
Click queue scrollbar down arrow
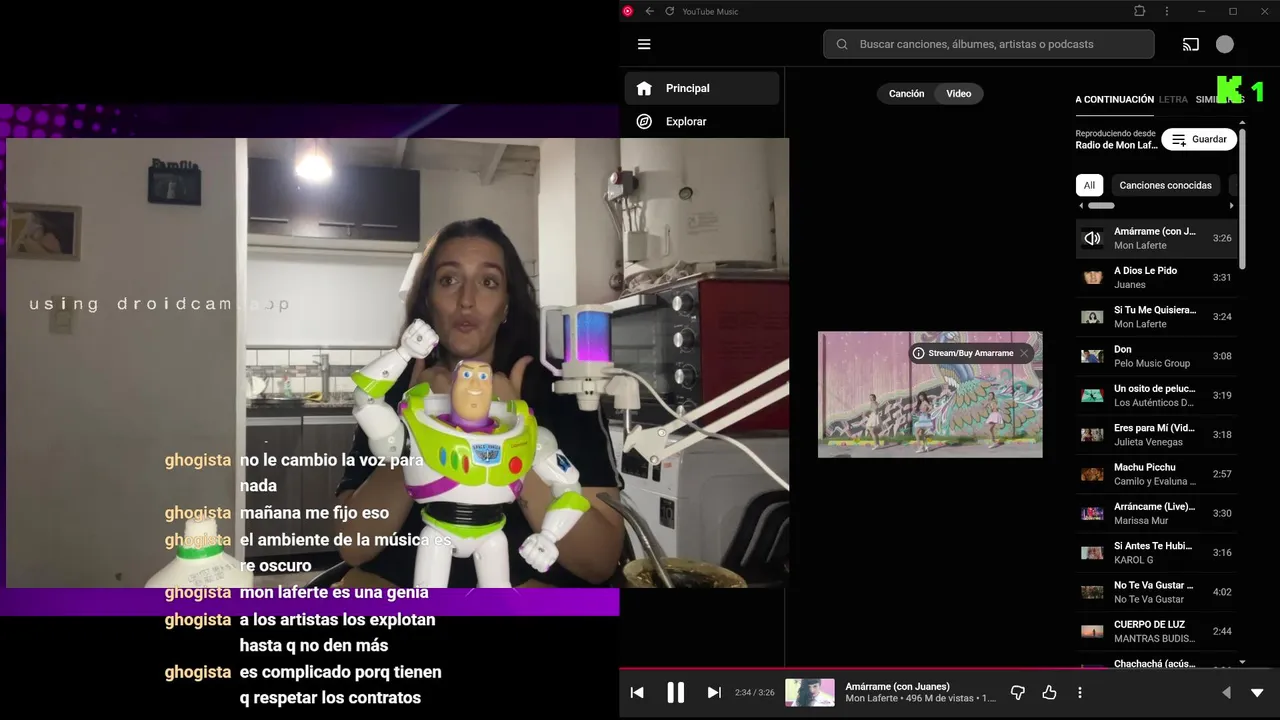point(1242,662)
